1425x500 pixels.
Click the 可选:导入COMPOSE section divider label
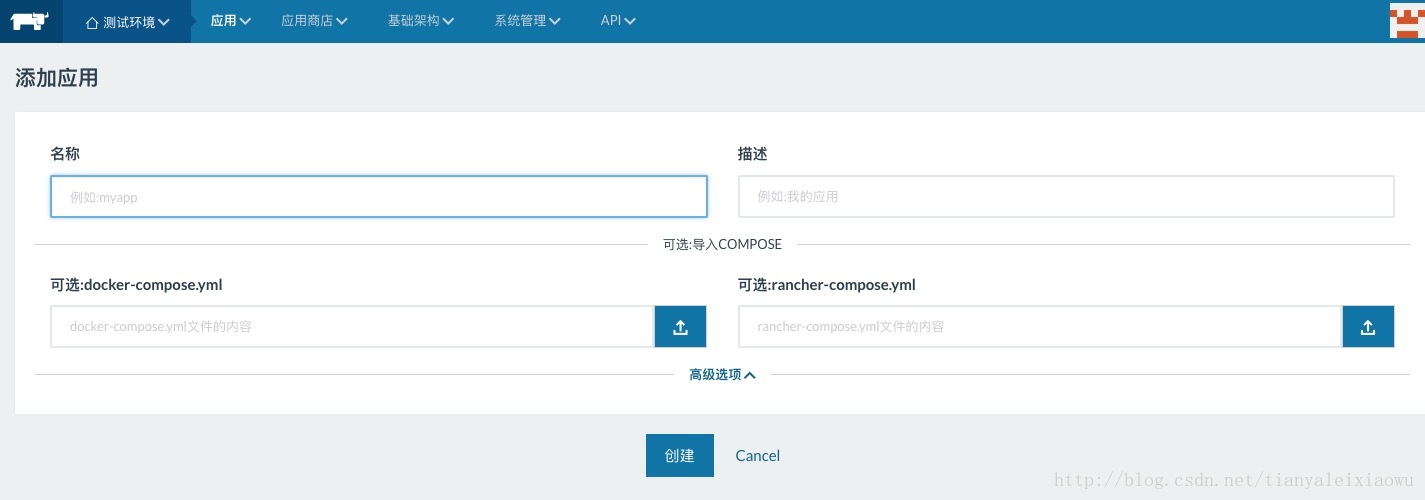coord(722,244)
